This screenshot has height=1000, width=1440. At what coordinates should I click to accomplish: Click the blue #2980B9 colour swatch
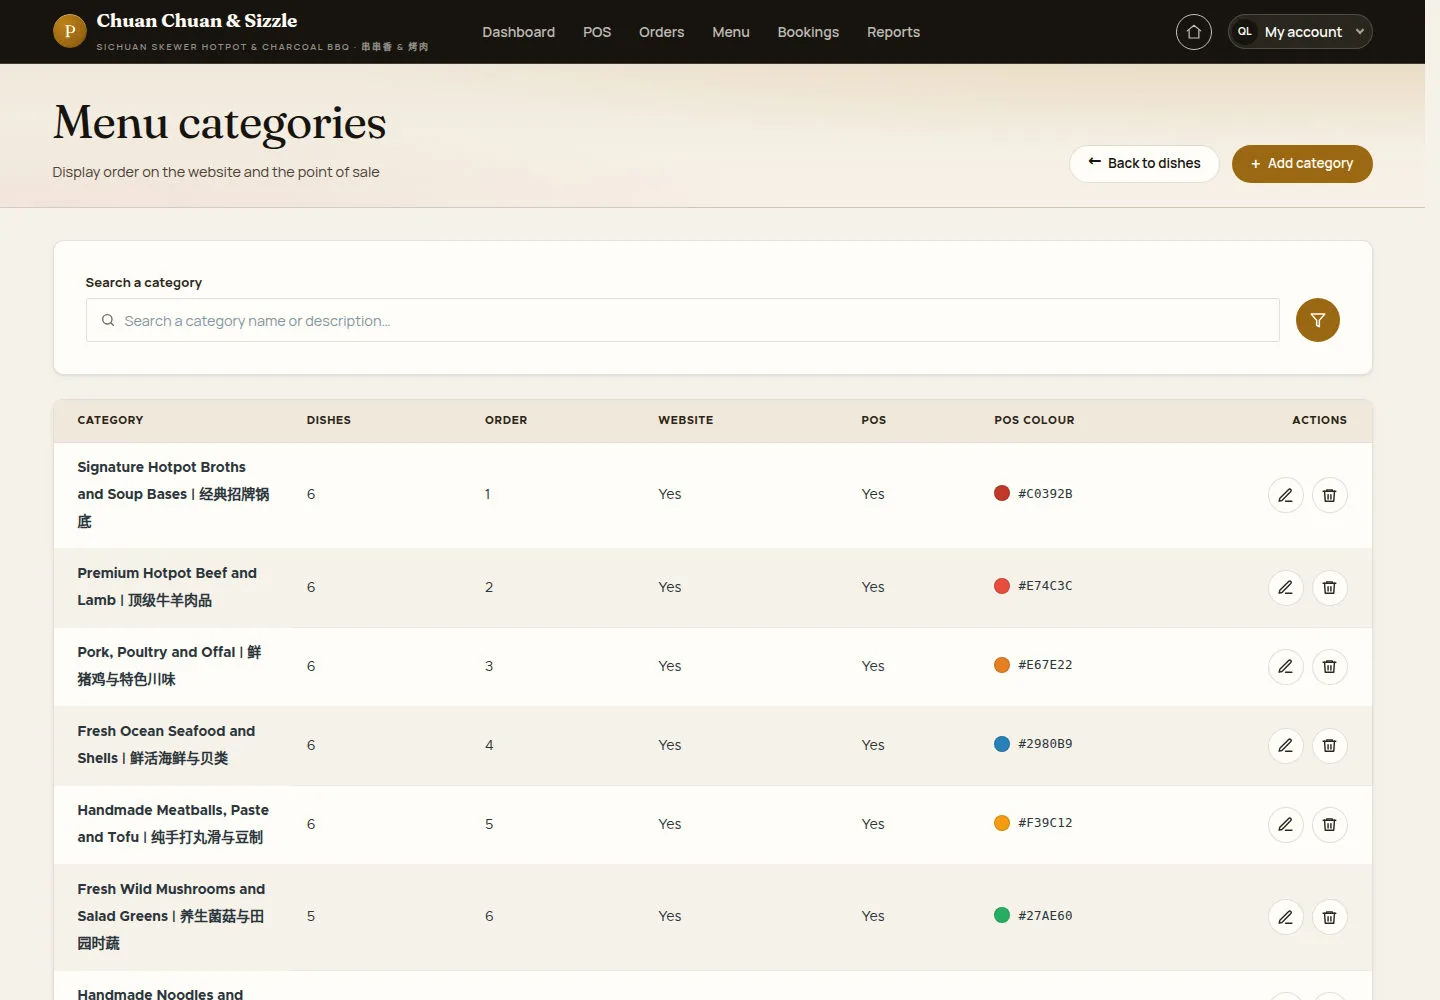pos(1002,744)
